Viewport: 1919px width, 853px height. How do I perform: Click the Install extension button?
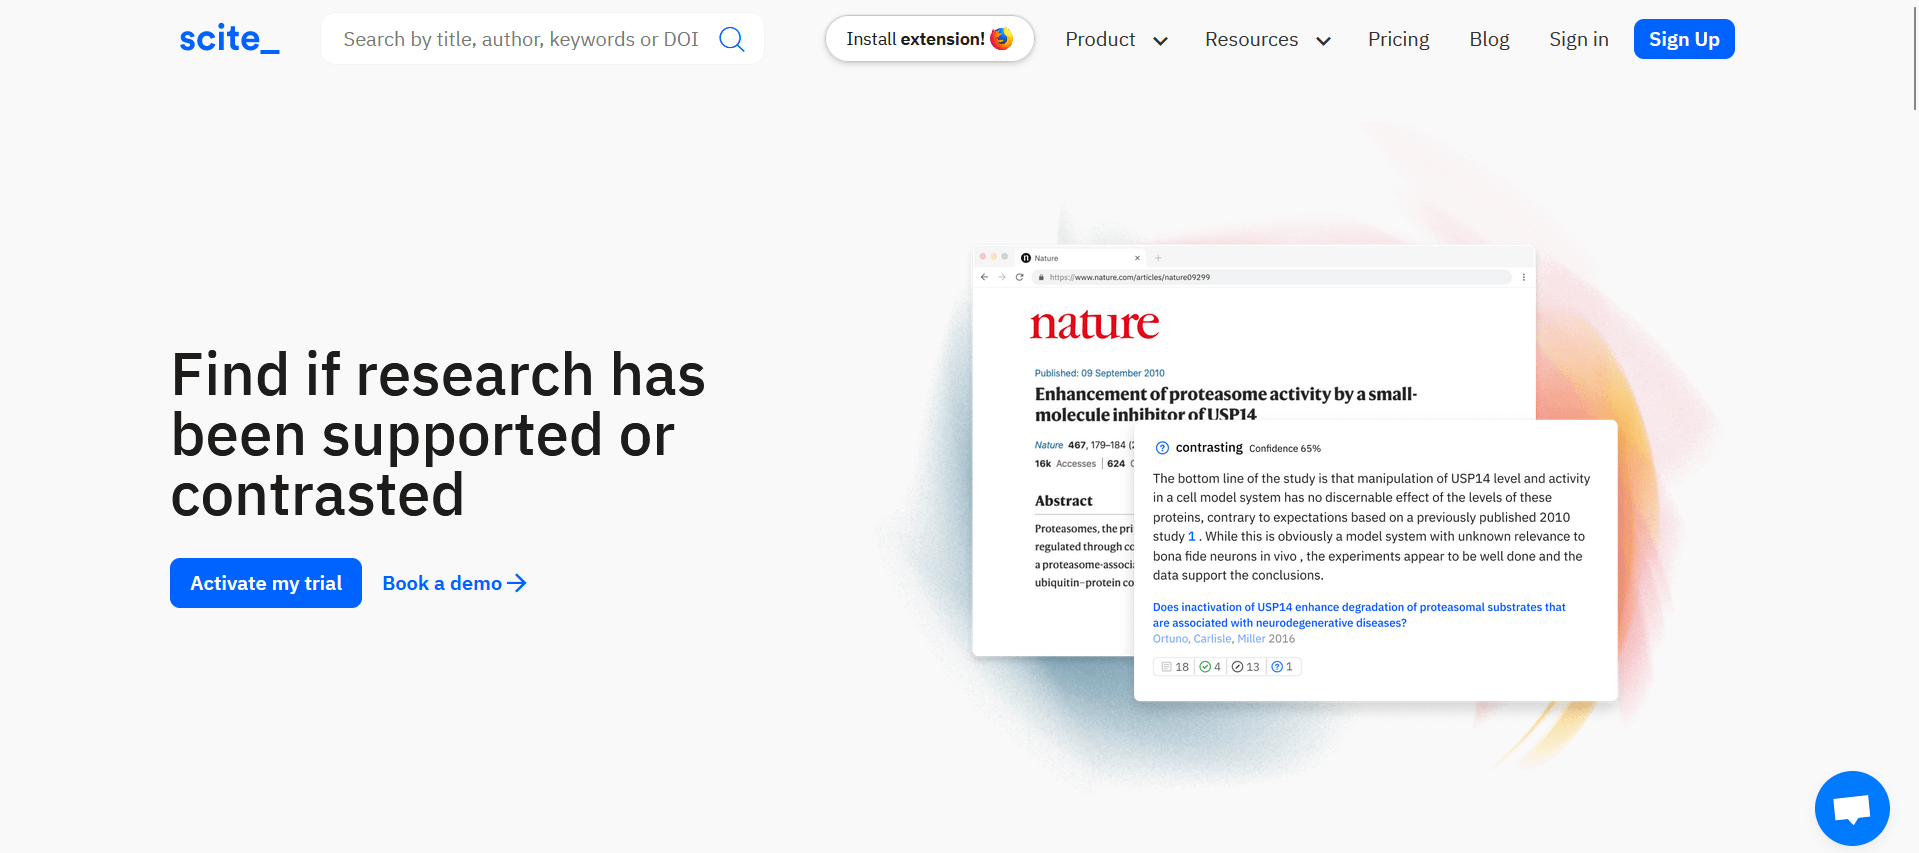point(930,39)
